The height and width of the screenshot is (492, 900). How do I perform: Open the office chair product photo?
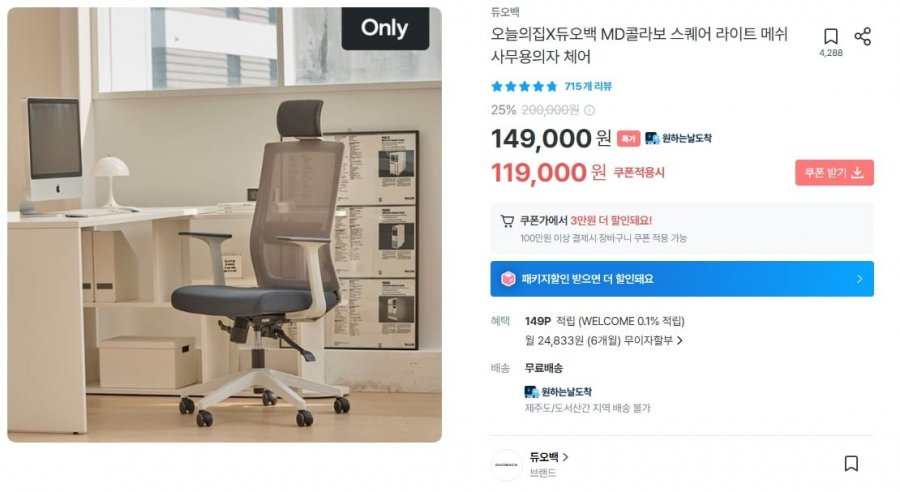click(224, 224)
